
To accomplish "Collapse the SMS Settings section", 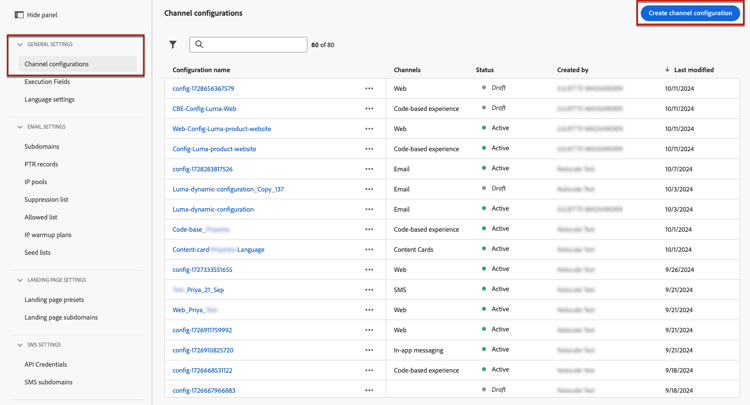I will [x=20, y=345].
